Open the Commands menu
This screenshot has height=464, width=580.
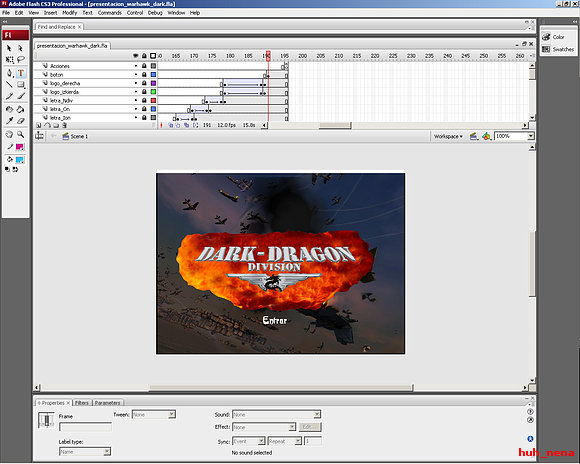pyautogui.click(x=109, y=13)
